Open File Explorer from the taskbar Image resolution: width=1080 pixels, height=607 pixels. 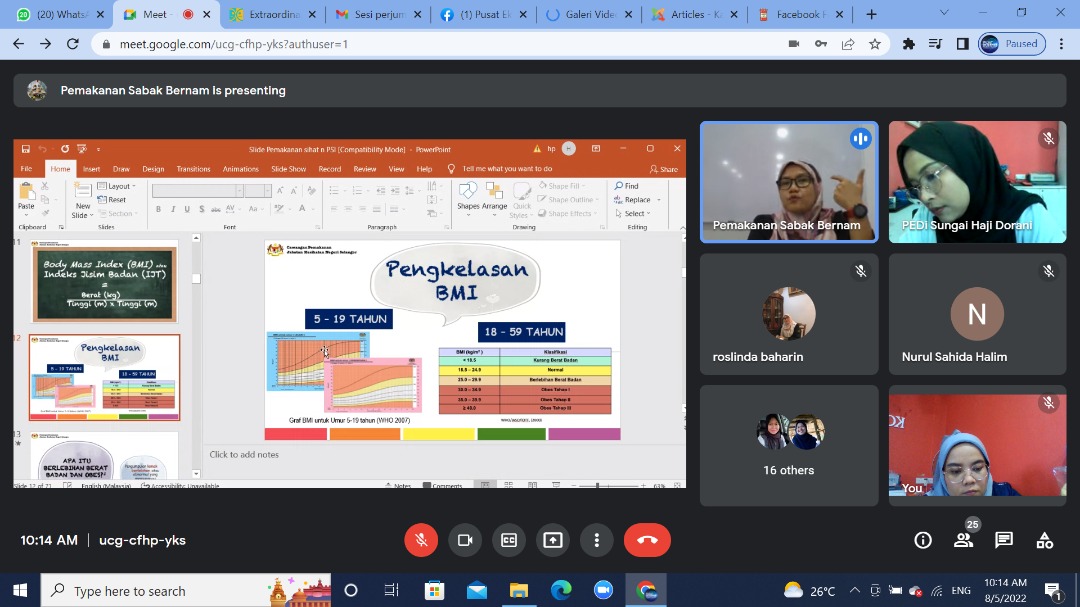click(x=518, y=590)
